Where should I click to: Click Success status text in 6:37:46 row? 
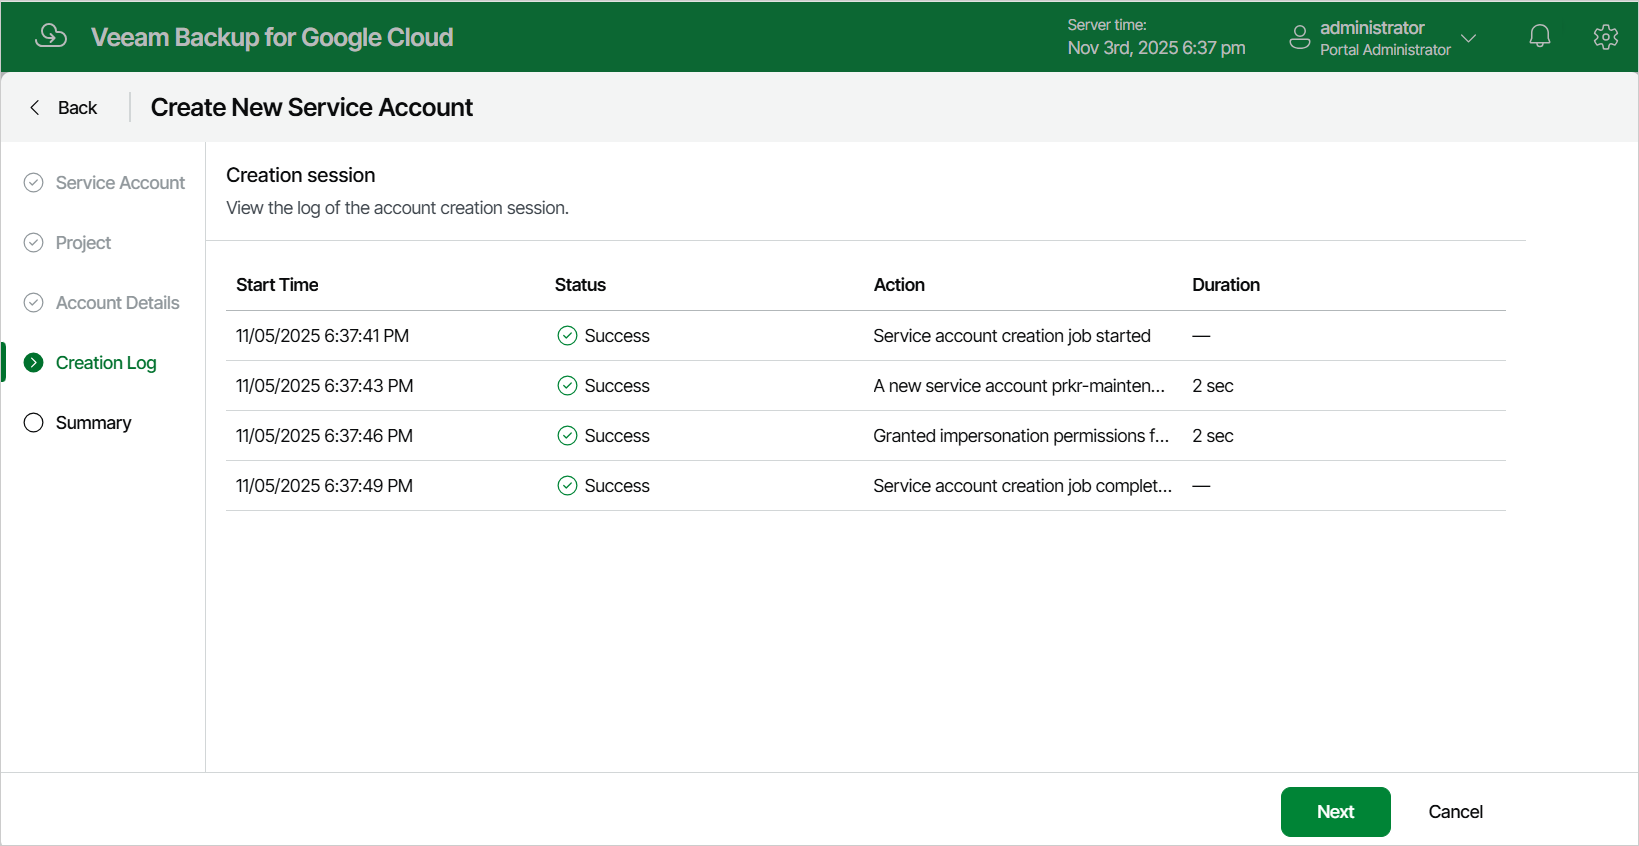(617, 436)
